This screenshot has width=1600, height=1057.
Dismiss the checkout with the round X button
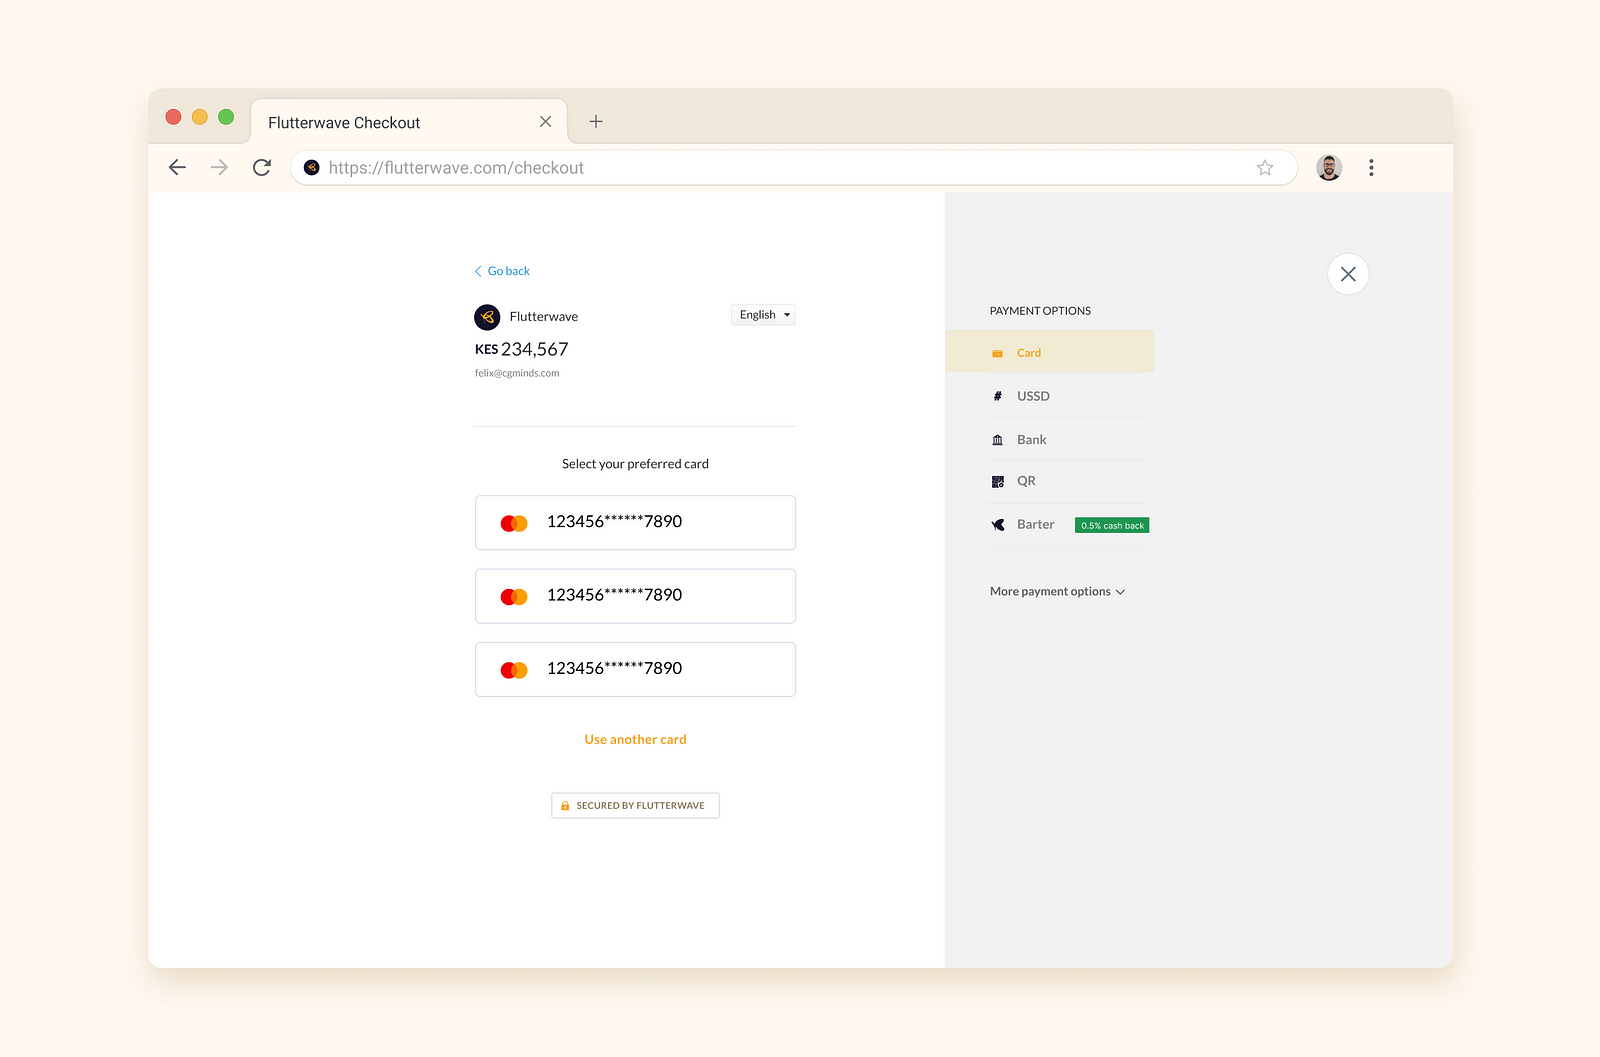1348,274
